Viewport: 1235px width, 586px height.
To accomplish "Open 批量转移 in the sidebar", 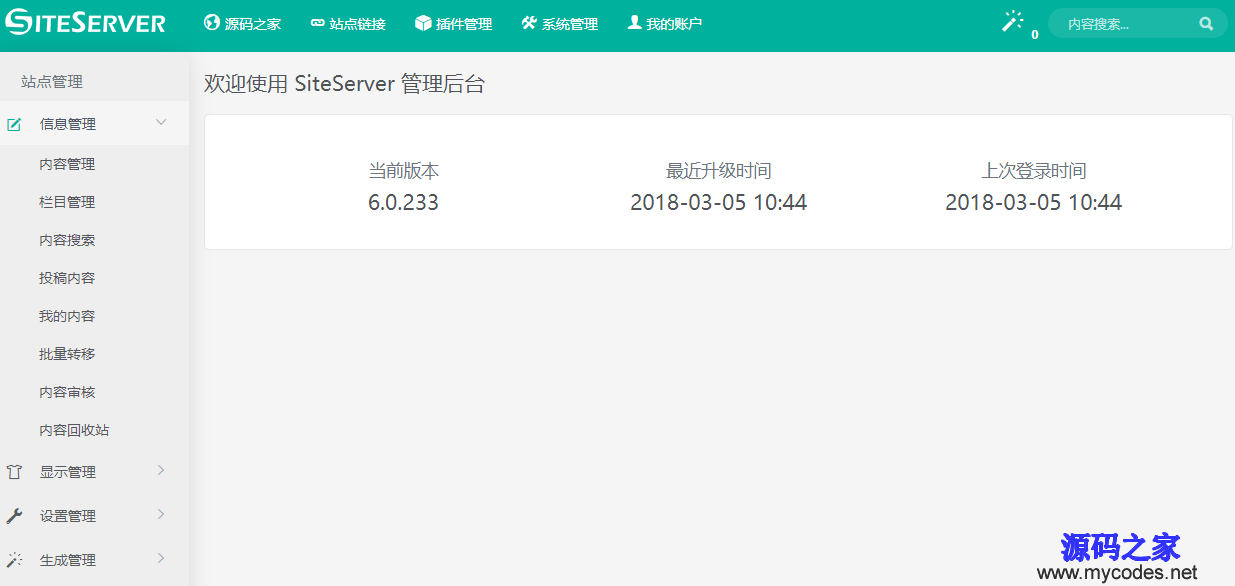I will tap(67, 354).
